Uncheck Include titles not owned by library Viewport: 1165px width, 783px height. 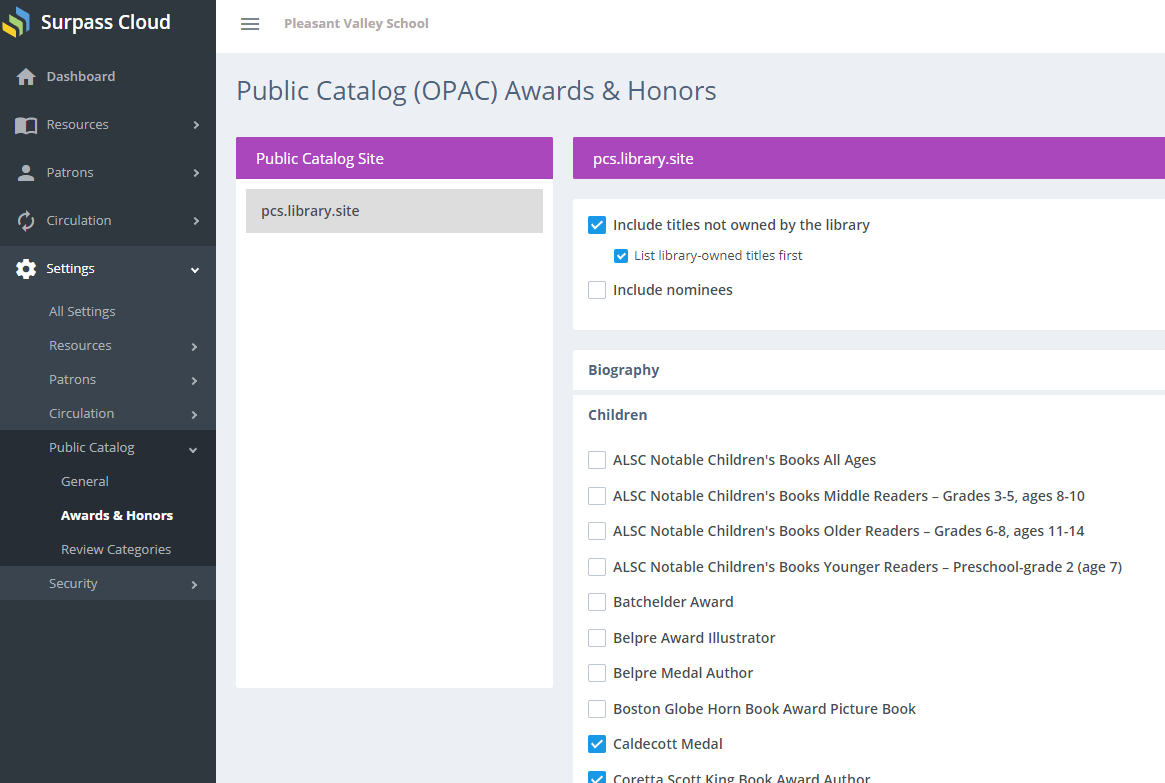(x=597, y=225)
